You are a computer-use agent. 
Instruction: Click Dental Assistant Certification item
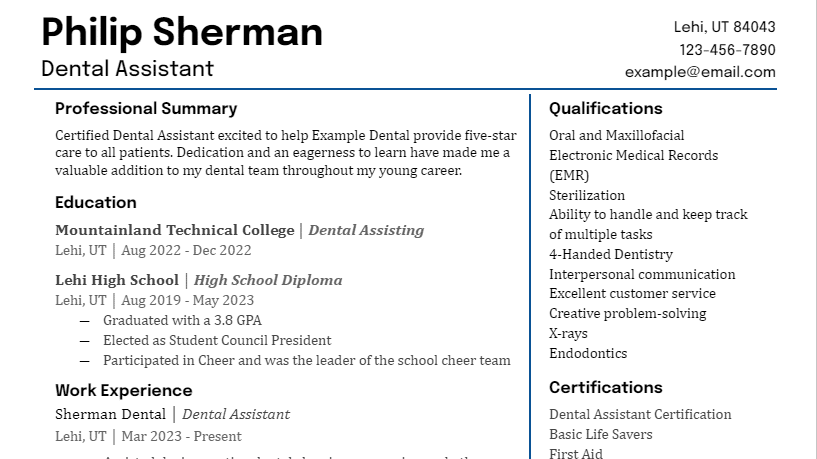pos(640,414)
